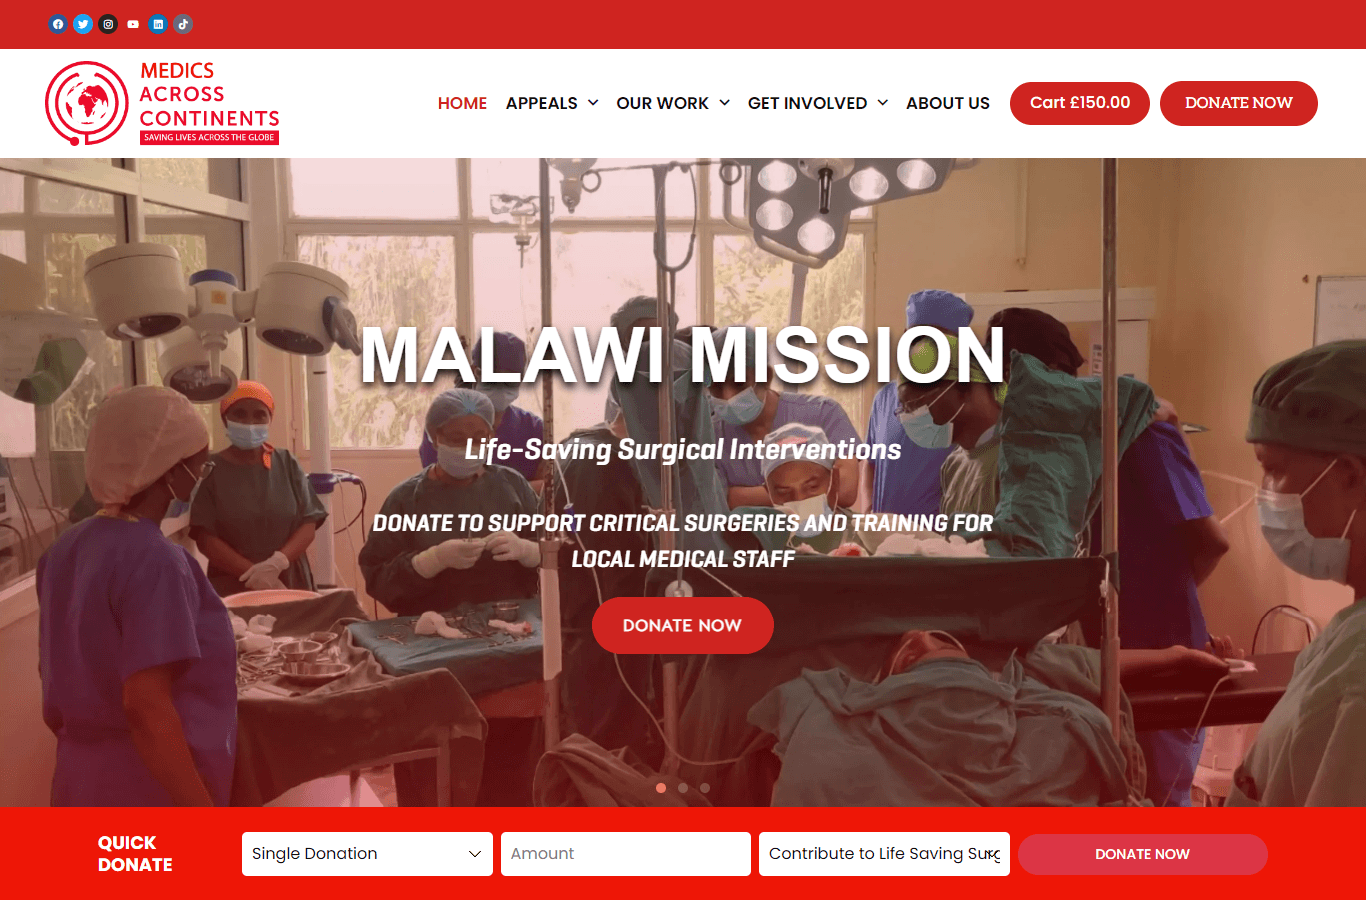Click the Amount input field
Viewport: 1366px width, 900px height.
(x=626, y=854)
